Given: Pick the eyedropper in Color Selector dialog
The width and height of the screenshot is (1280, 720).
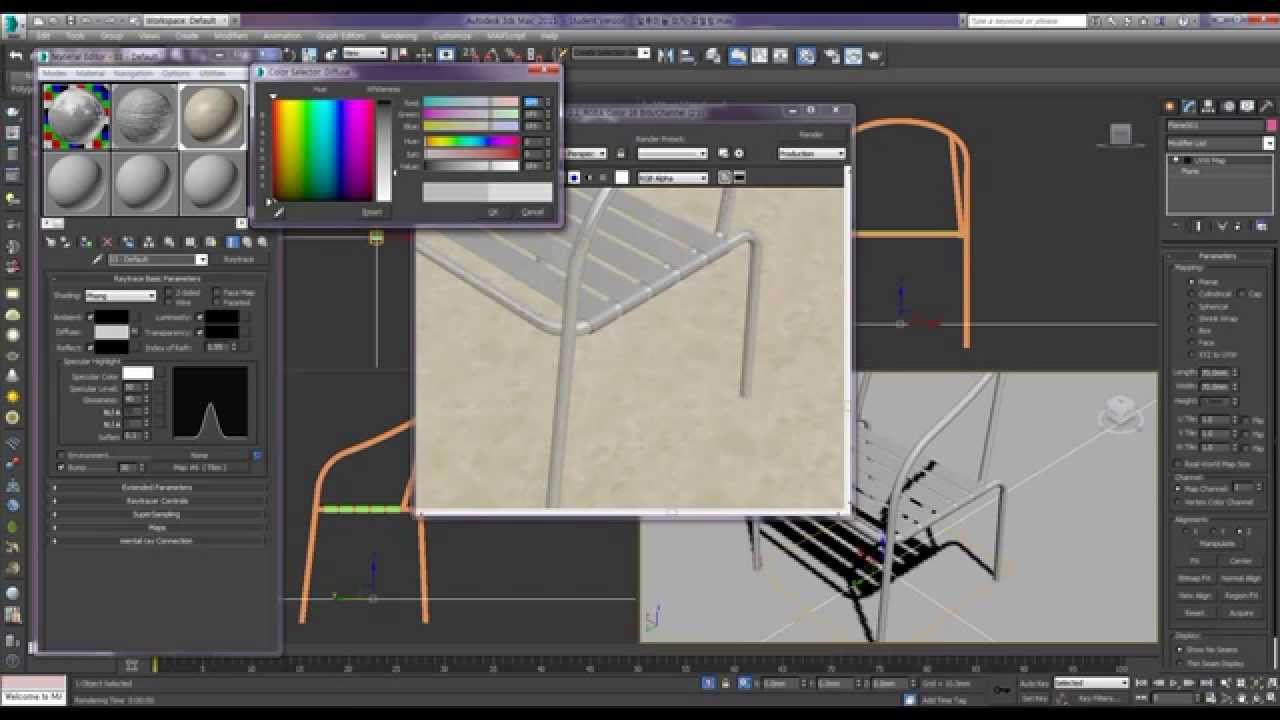Looking at the screenshot, I should 278,212.
